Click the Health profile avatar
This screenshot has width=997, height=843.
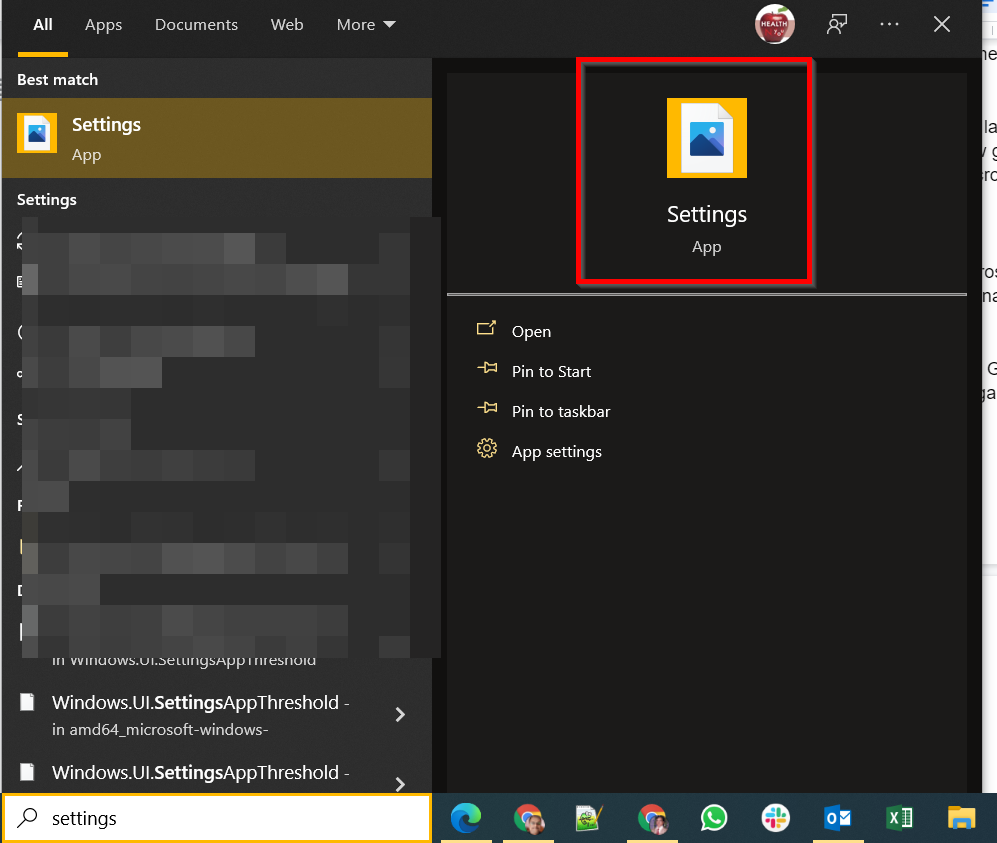pyautogui.click(x=774, y=25)
